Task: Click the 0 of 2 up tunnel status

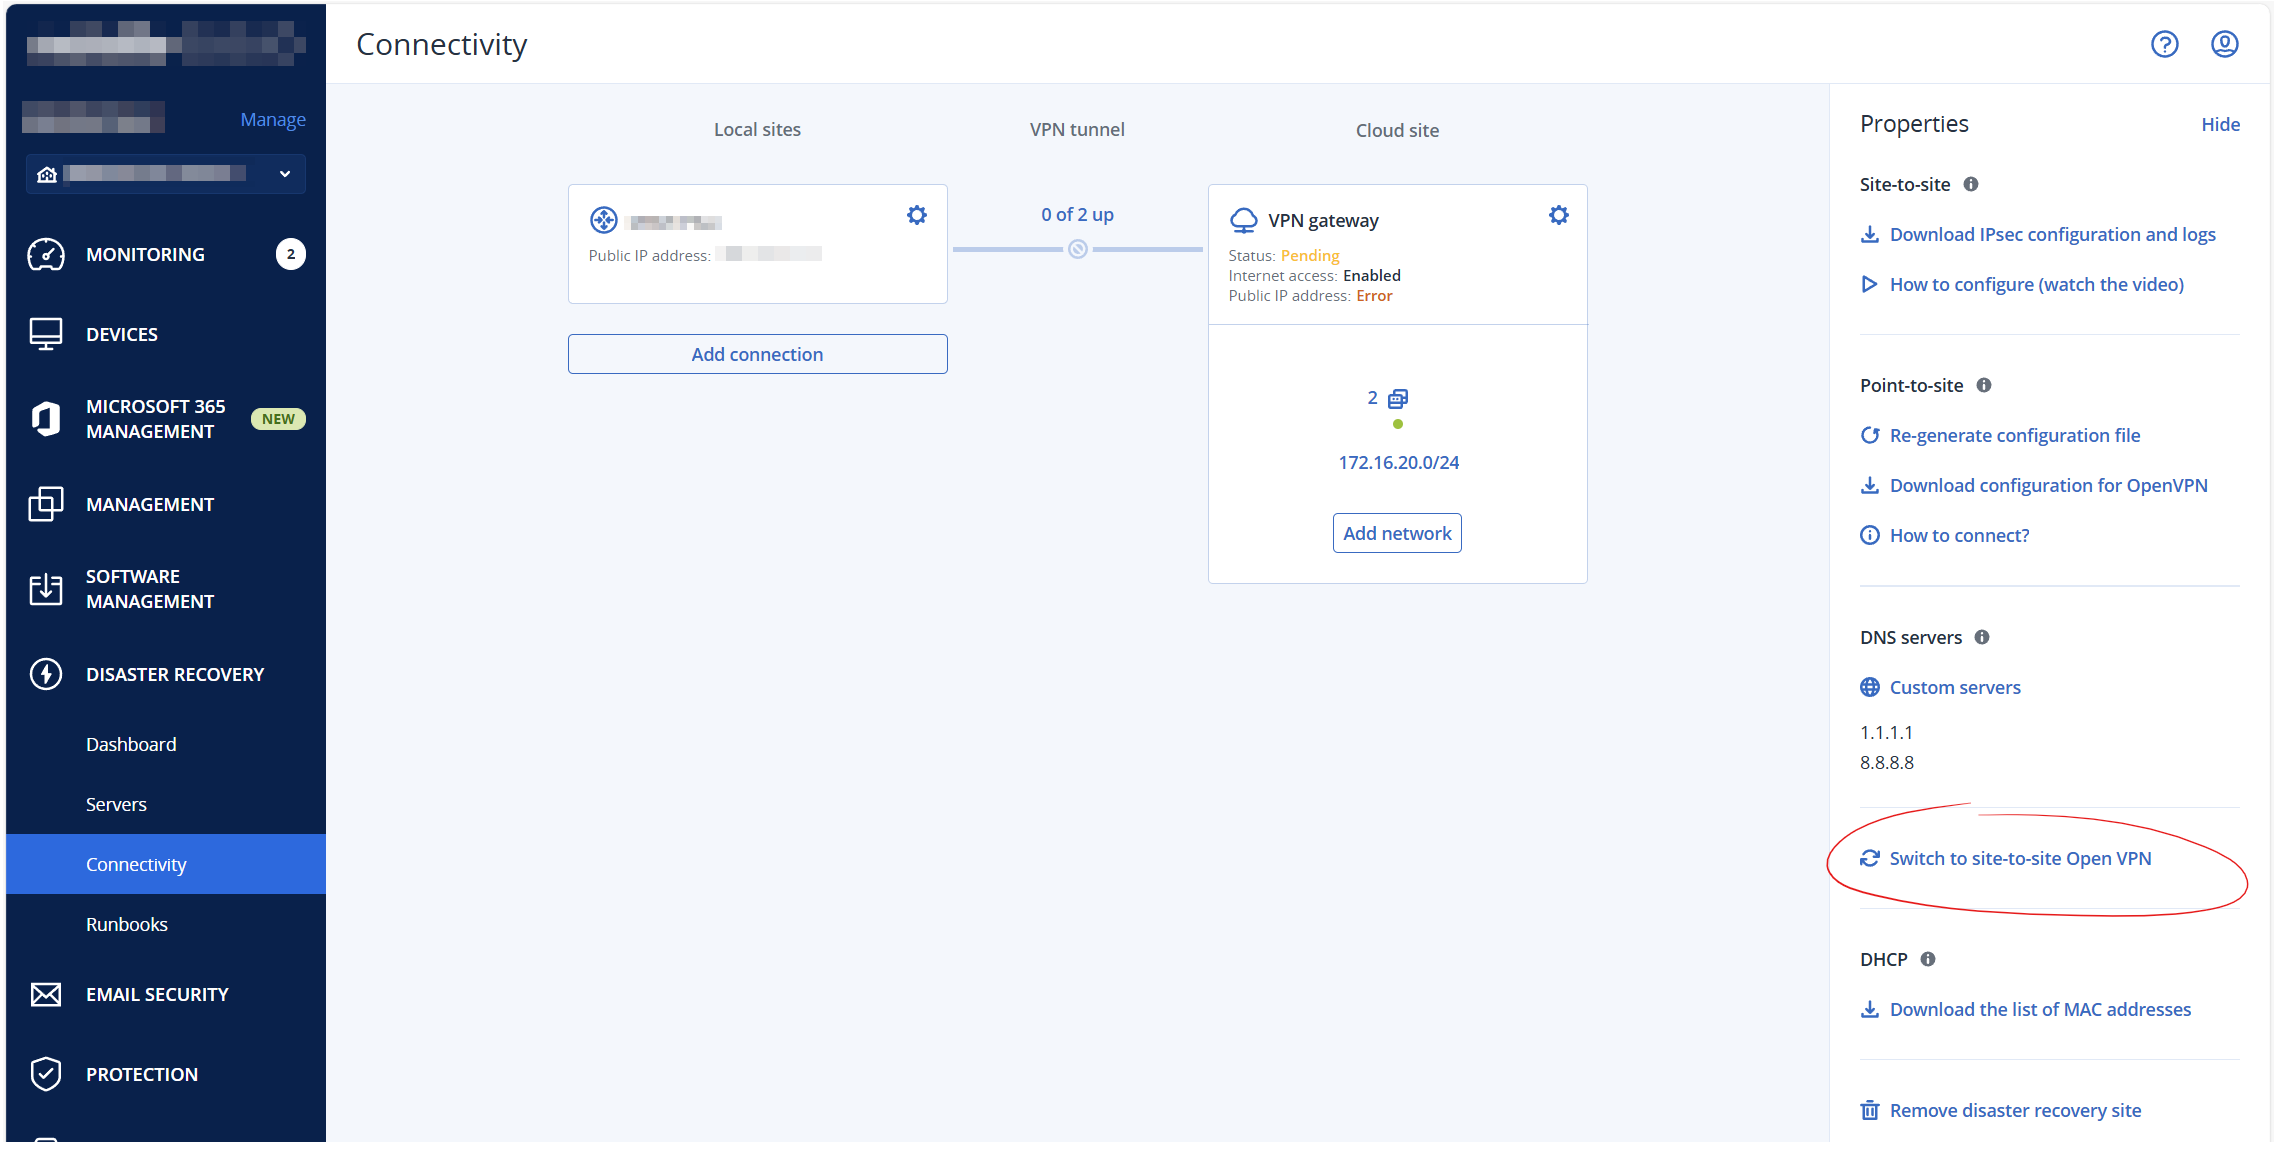Action: [1077, 214]
